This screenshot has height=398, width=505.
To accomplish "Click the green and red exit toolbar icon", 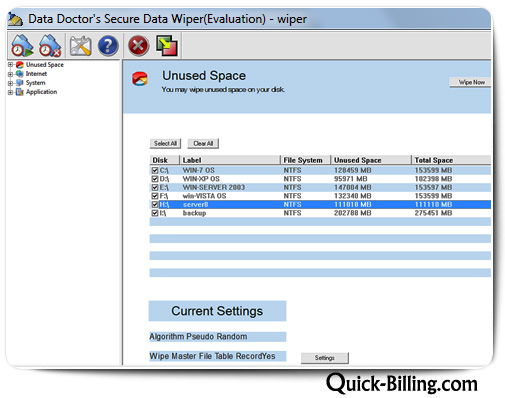I will [x=167, y=46].
